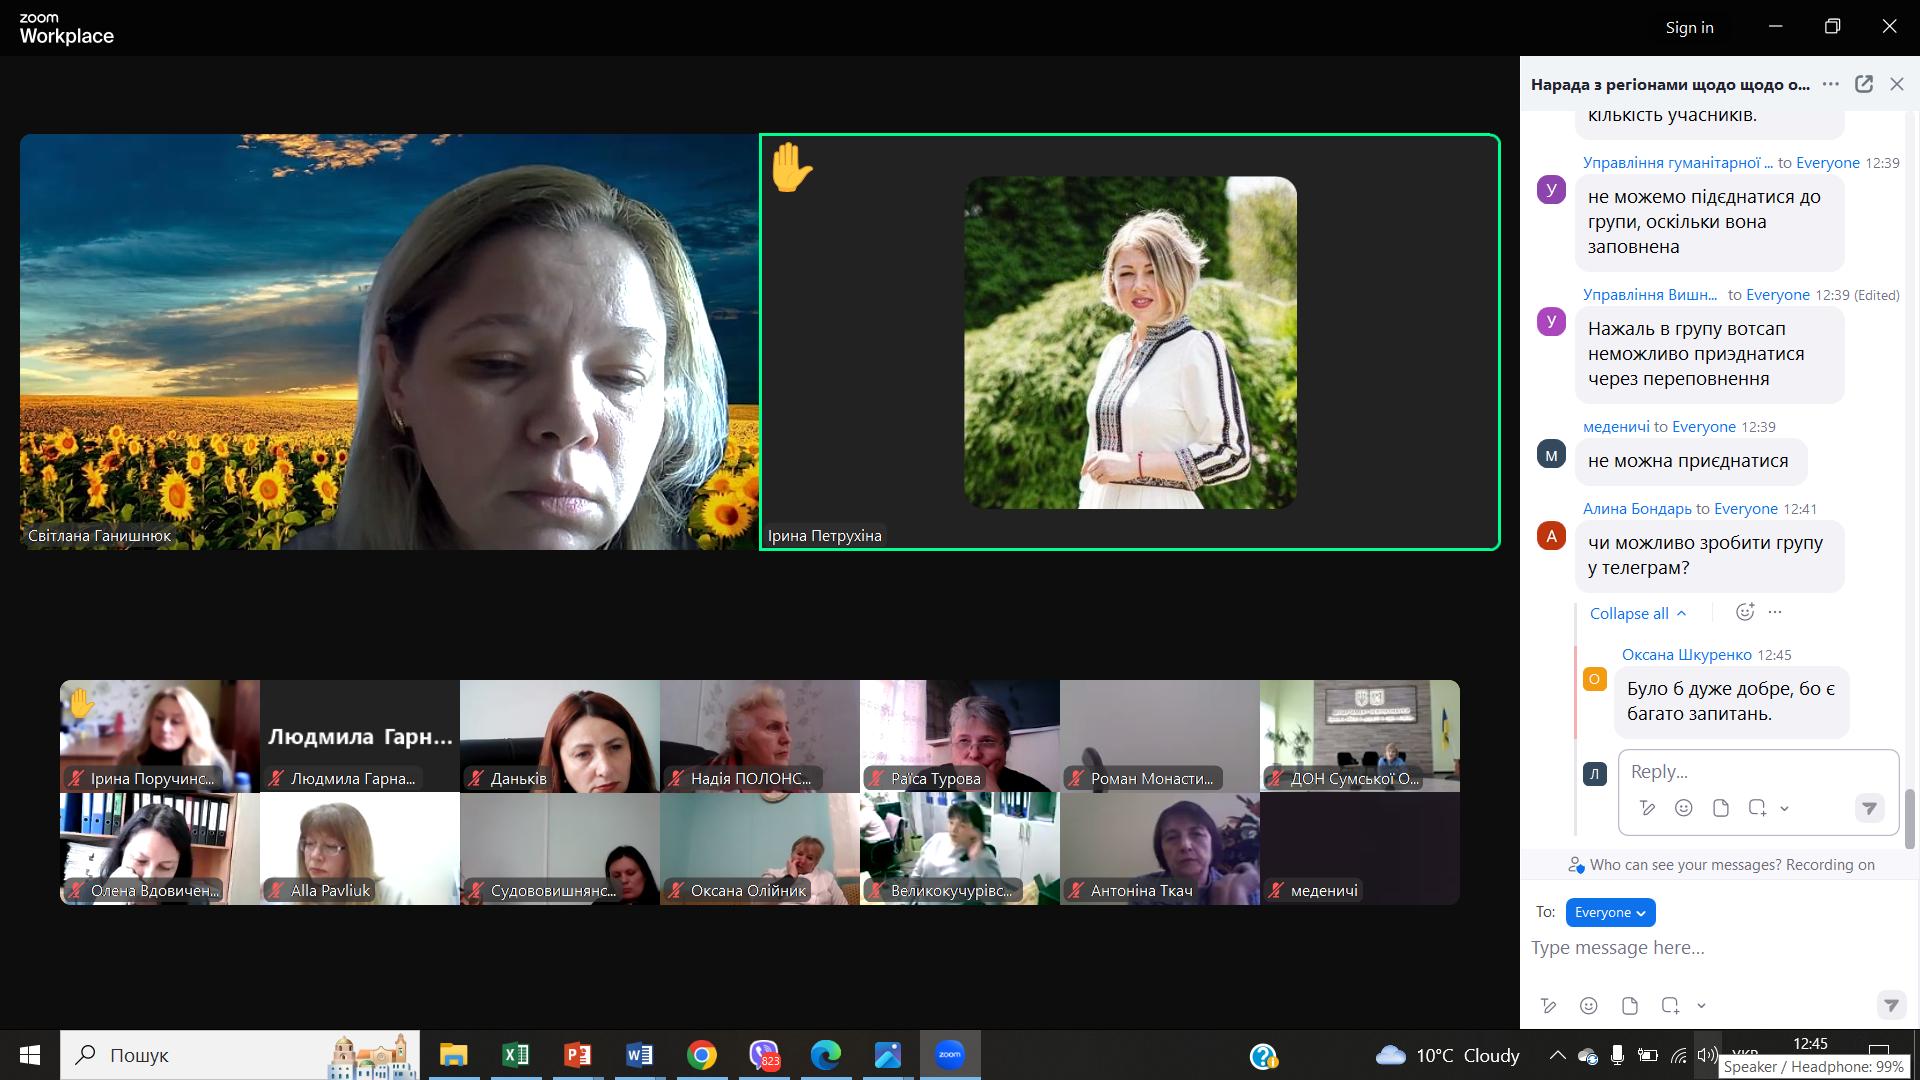
Task: Open chat panel more options ellipsis
Action: (1830, 84)
